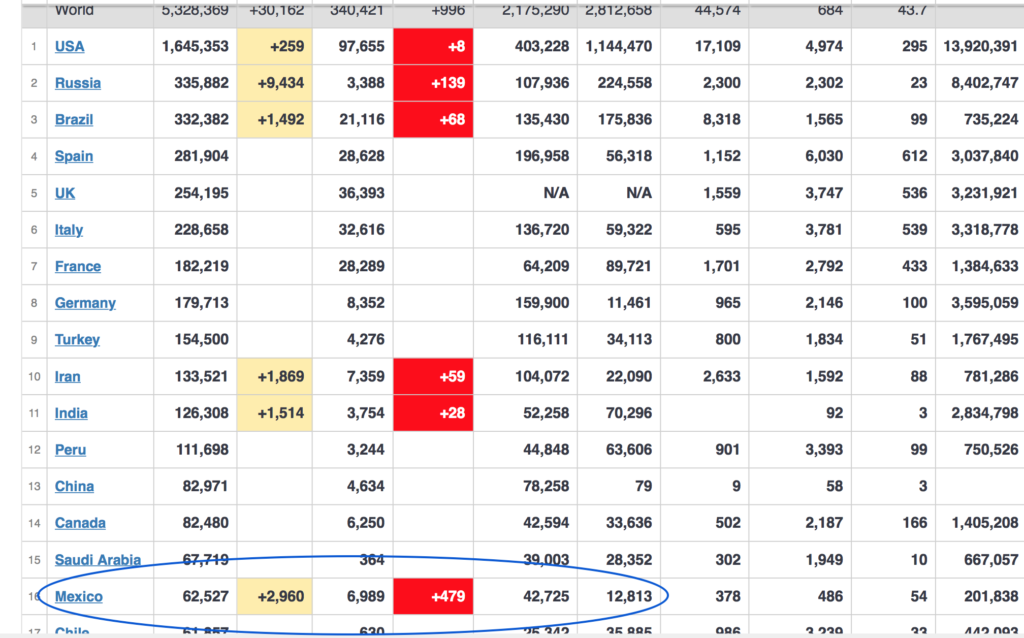Go to the Canada link
The width and height of the screenshot is (1024, 638).
[80, 523]
